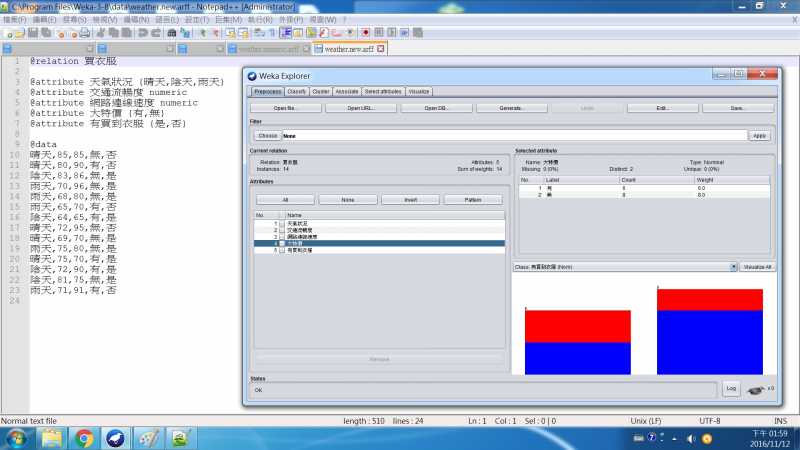This screenshot has width=800, height=450.
Task: Open the Class attribute dropdown in Weka
Action: point(733,267)
